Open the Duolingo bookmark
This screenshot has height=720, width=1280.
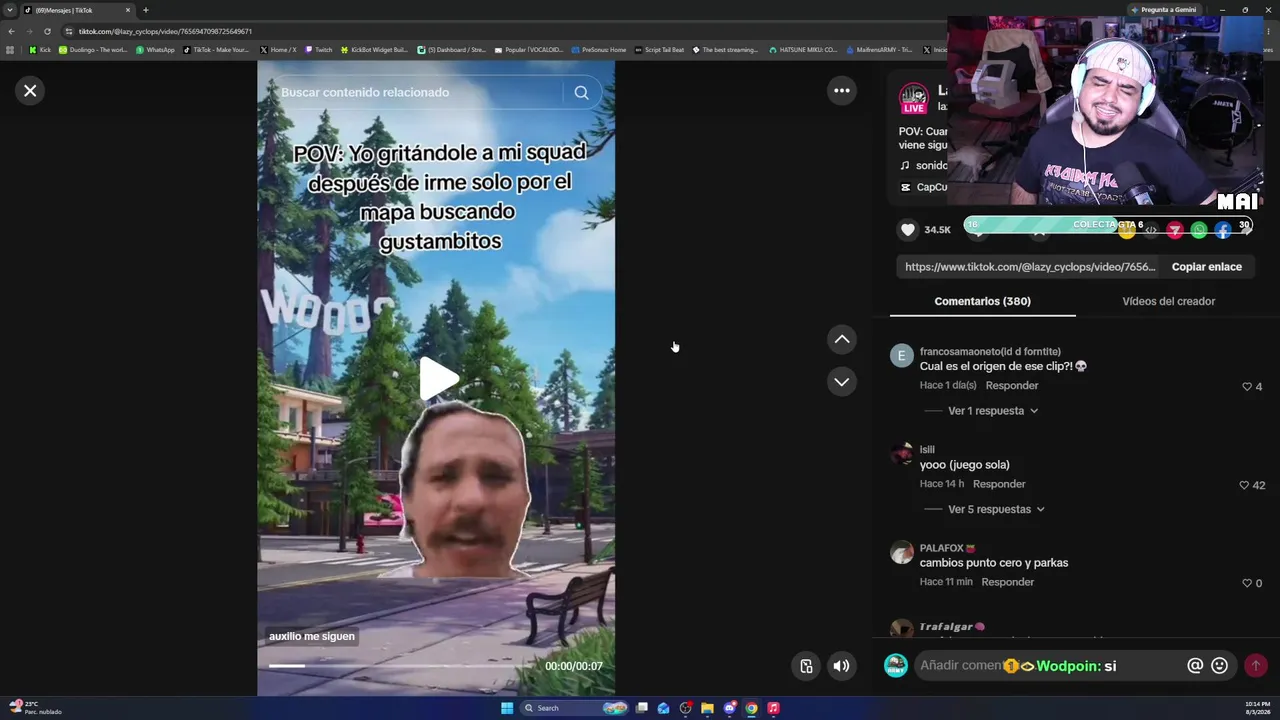tap(93, 50)
